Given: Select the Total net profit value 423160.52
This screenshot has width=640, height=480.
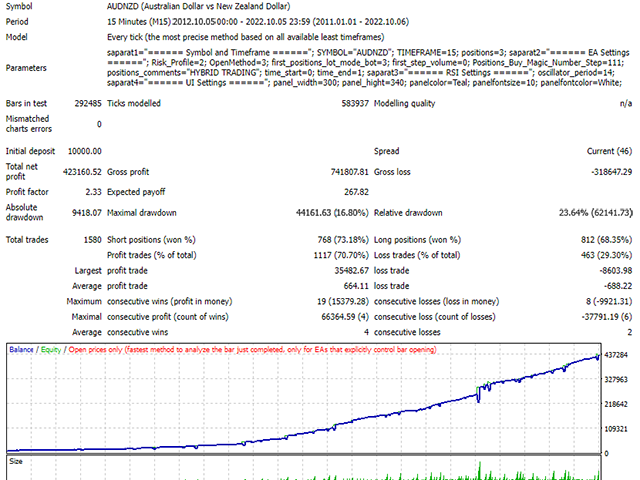Looking at the screenshot, I should pyautogui.click(x=78, y=170).
